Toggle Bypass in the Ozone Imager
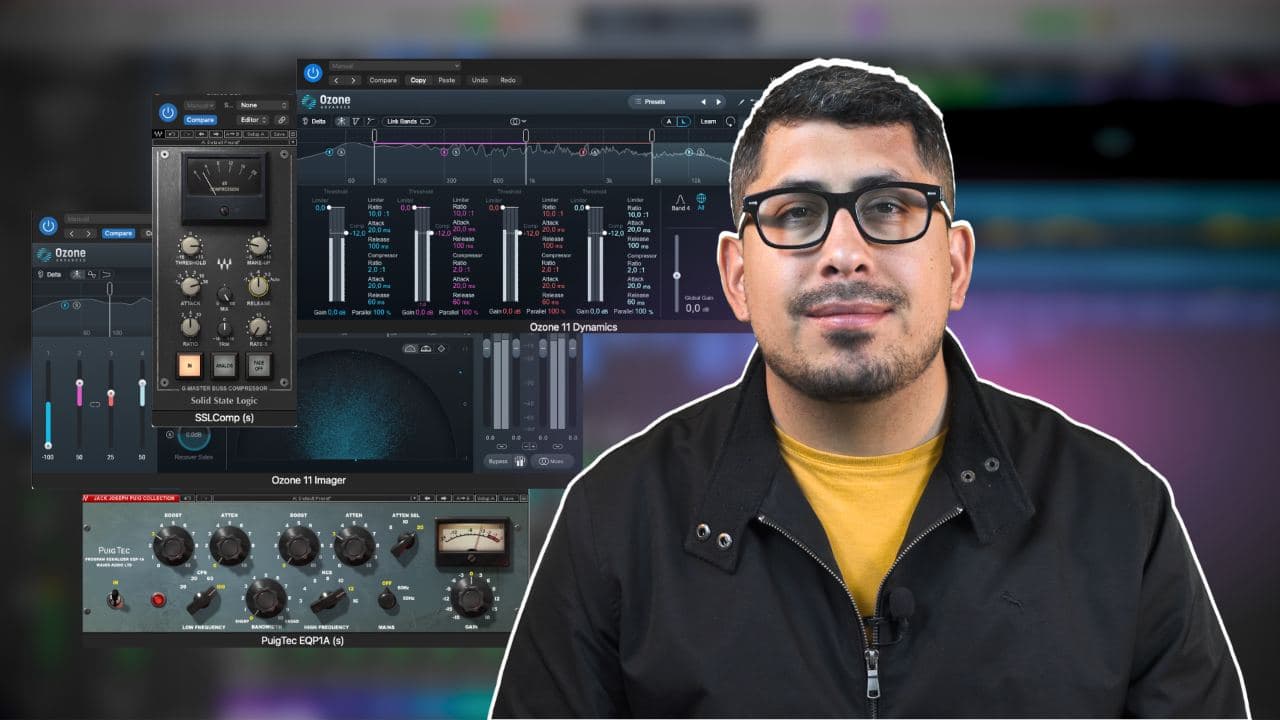This screenshot has height=720, width=1280. [x=497, y=461]
